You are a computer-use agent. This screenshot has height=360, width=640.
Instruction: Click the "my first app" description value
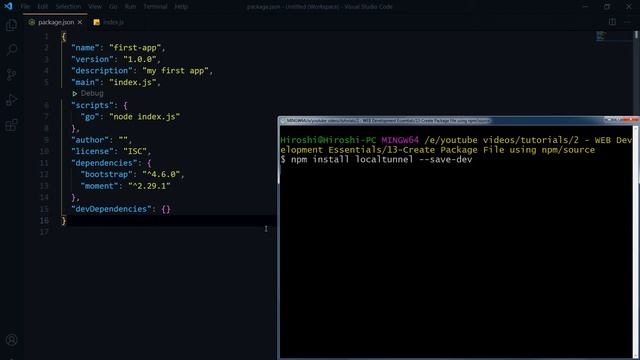pyautogui.click(x=176, y=71)
